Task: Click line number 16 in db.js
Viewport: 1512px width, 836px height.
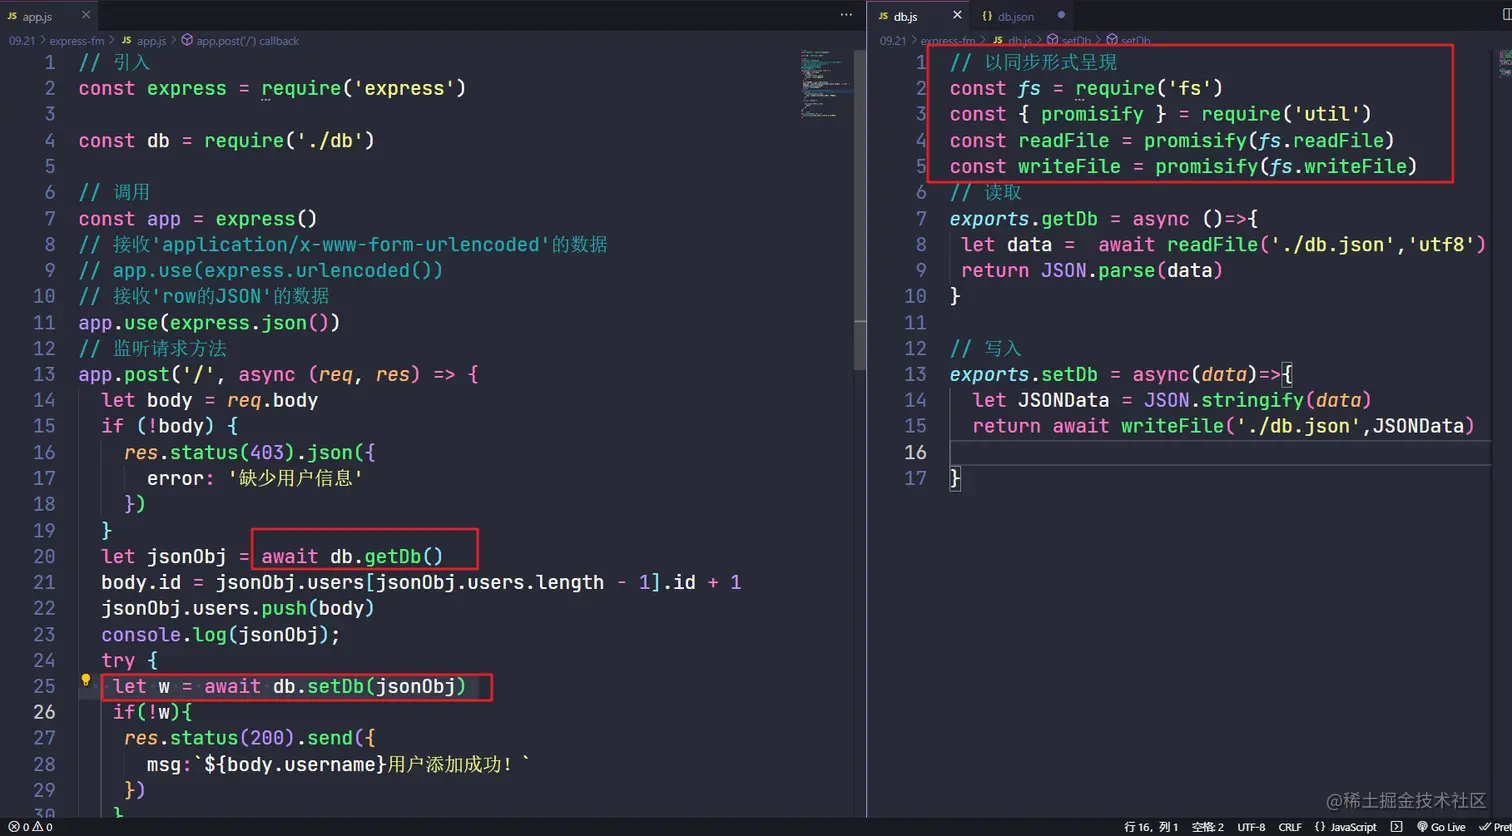Action: coord(915,453)
